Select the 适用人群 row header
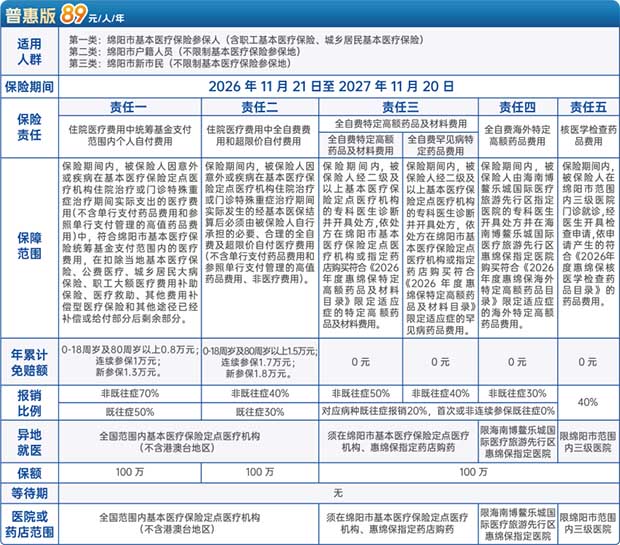620x545 pixels. tap(29, 51)
